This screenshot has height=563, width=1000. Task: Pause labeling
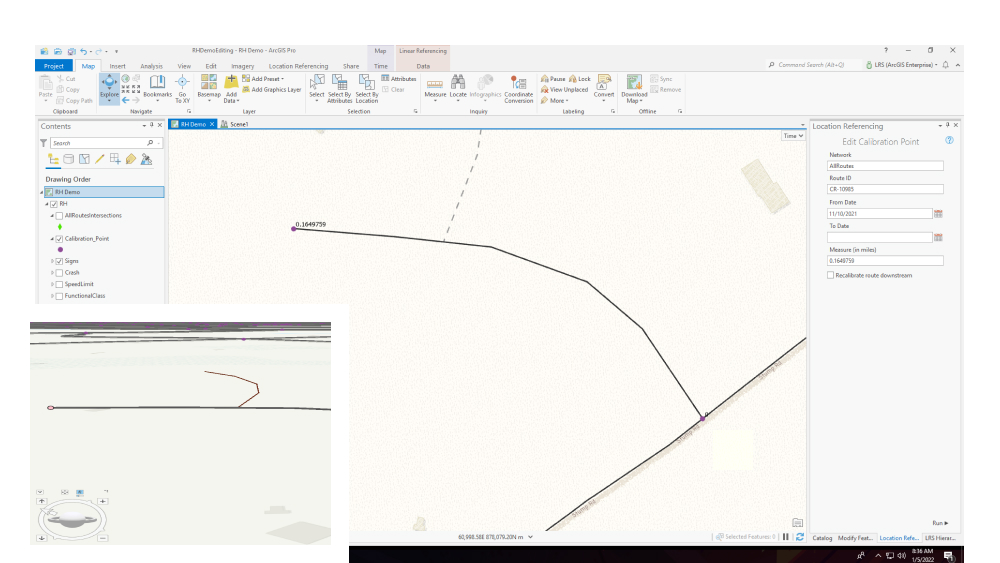coord(553,79)
